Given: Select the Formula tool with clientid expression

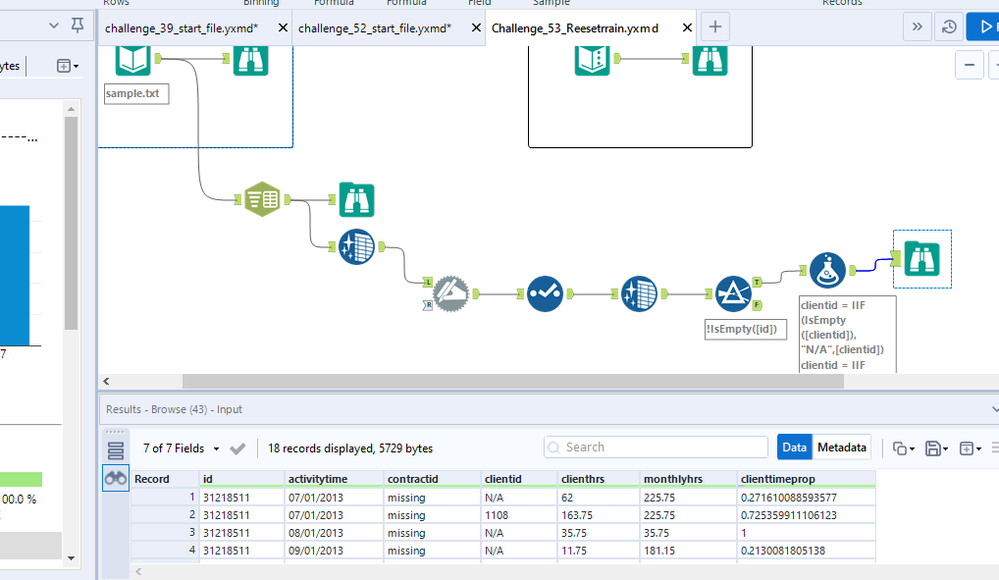Looking at the screenshot, I should 827,270.
